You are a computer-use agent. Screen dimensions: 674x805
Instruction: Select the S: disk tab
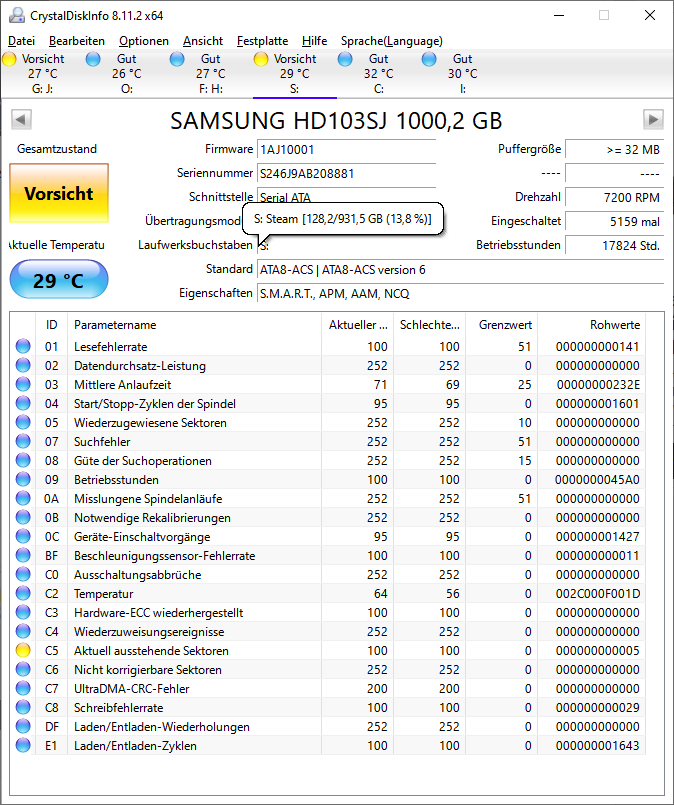click(295, 73)
